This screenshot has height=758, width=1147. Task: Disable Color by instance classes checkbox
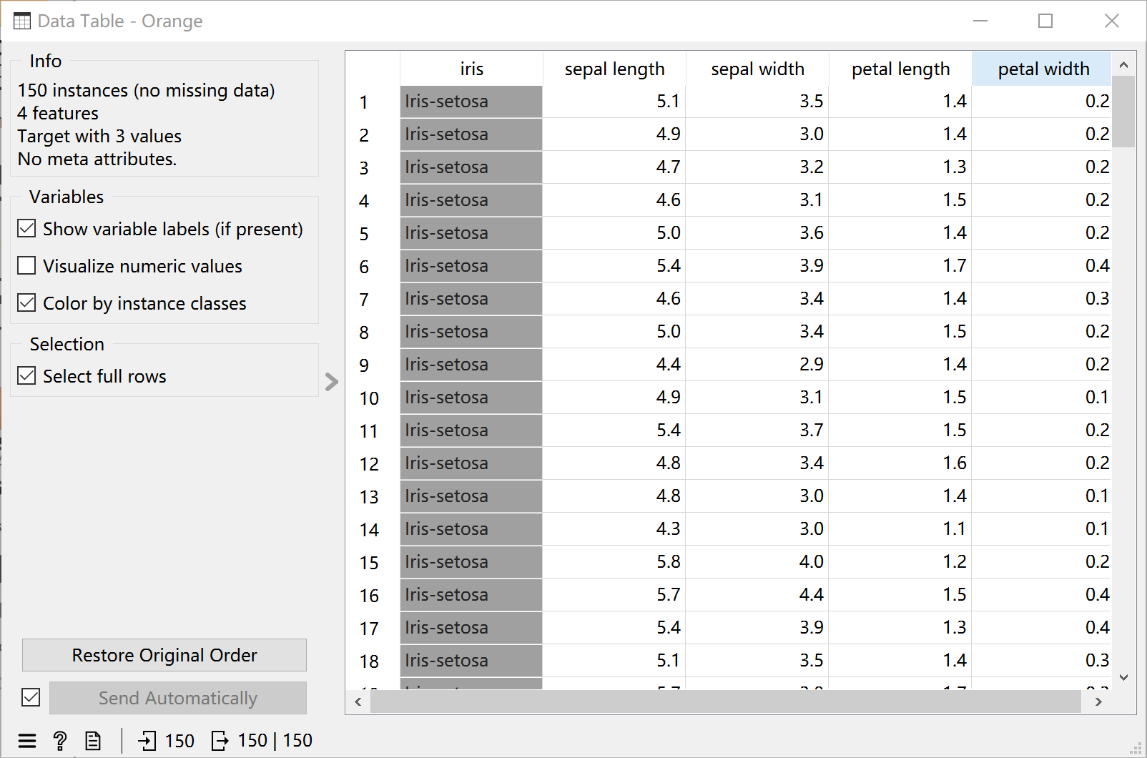[x=26, y=303]
